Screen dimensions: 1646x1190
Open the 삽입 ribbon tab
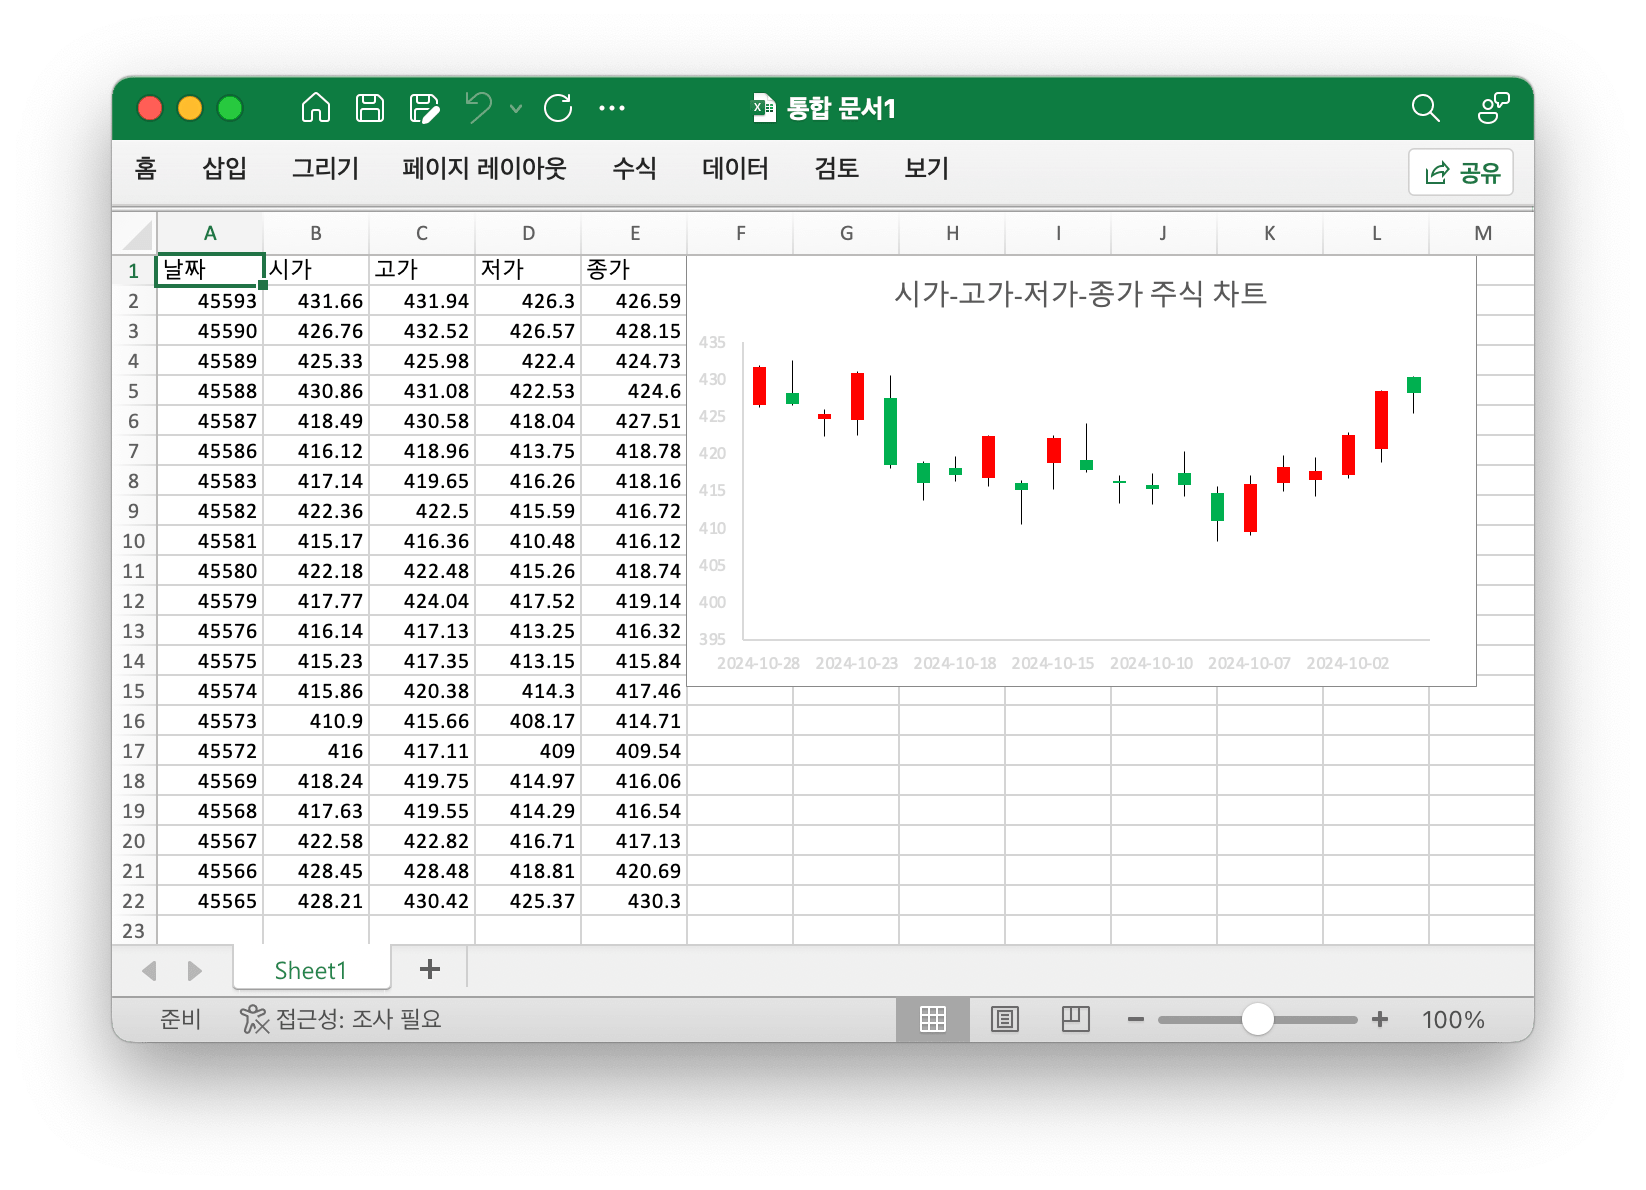click(225, 168)
